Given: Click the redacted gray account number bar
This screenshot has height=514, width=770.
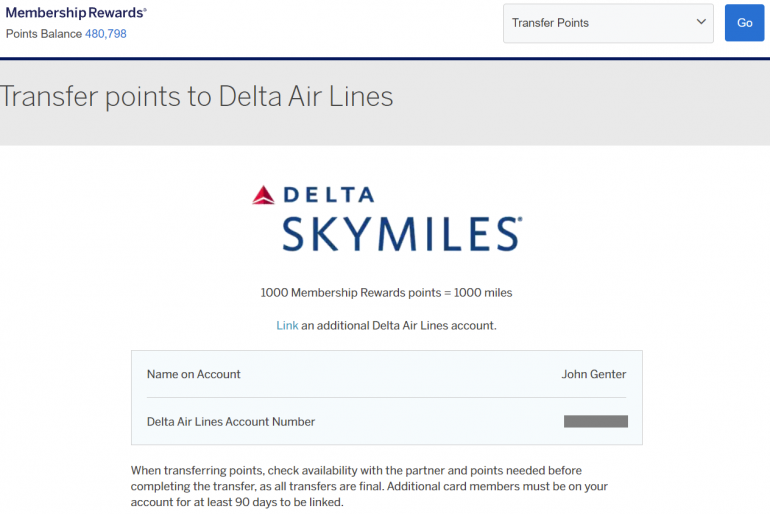Looking at the screenshot, I should pos(595,422).
